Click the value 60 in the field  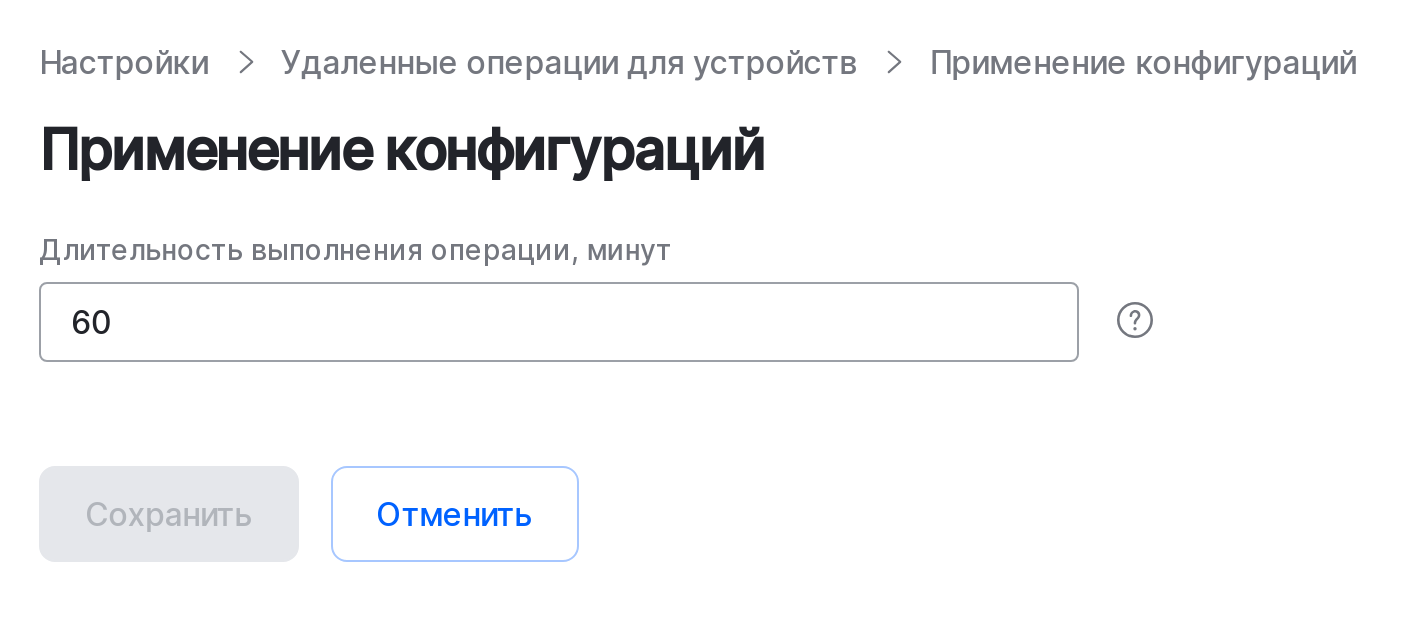tap(91, 322)
